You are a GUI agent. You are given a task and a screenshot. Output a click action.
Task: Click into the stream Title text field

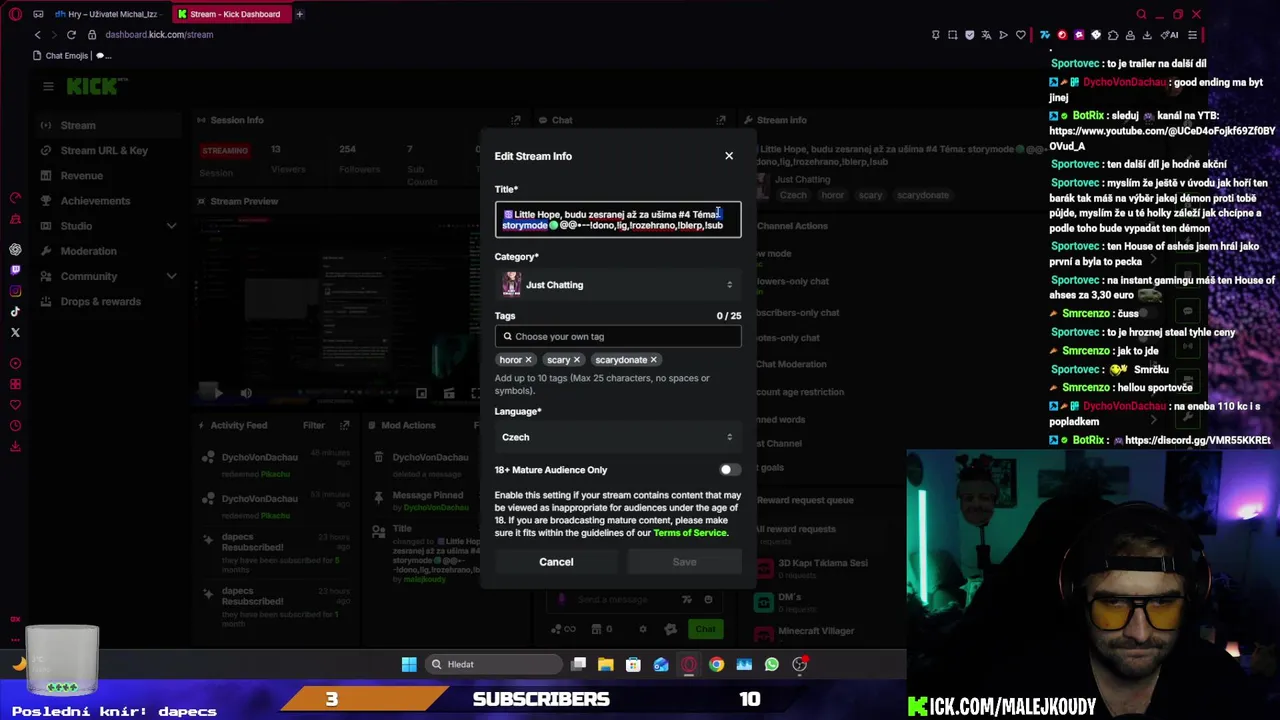tap(618, 219)
